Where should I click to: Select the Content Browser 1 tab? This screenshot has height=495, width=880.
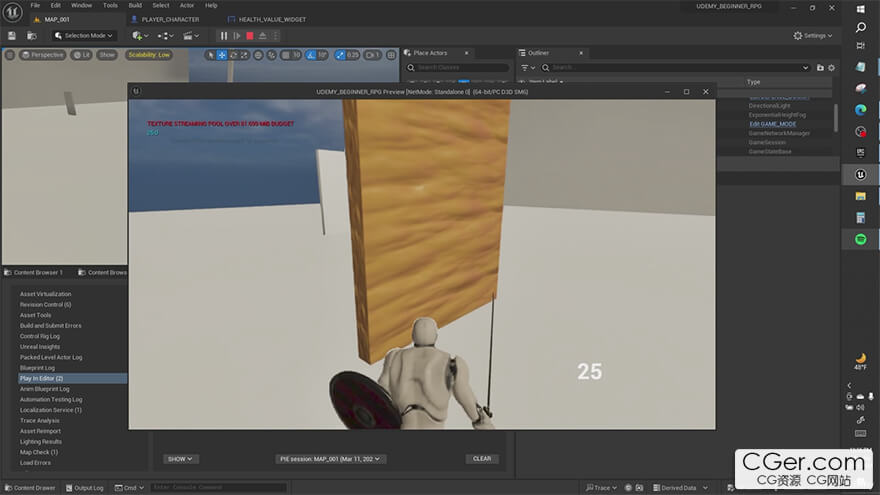click(x=34, y=272)
